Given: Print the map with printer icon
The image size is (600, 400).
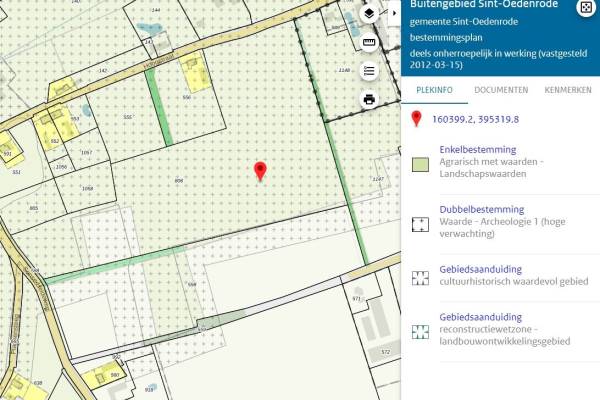Looking at the screenshot, I should 369,99.
